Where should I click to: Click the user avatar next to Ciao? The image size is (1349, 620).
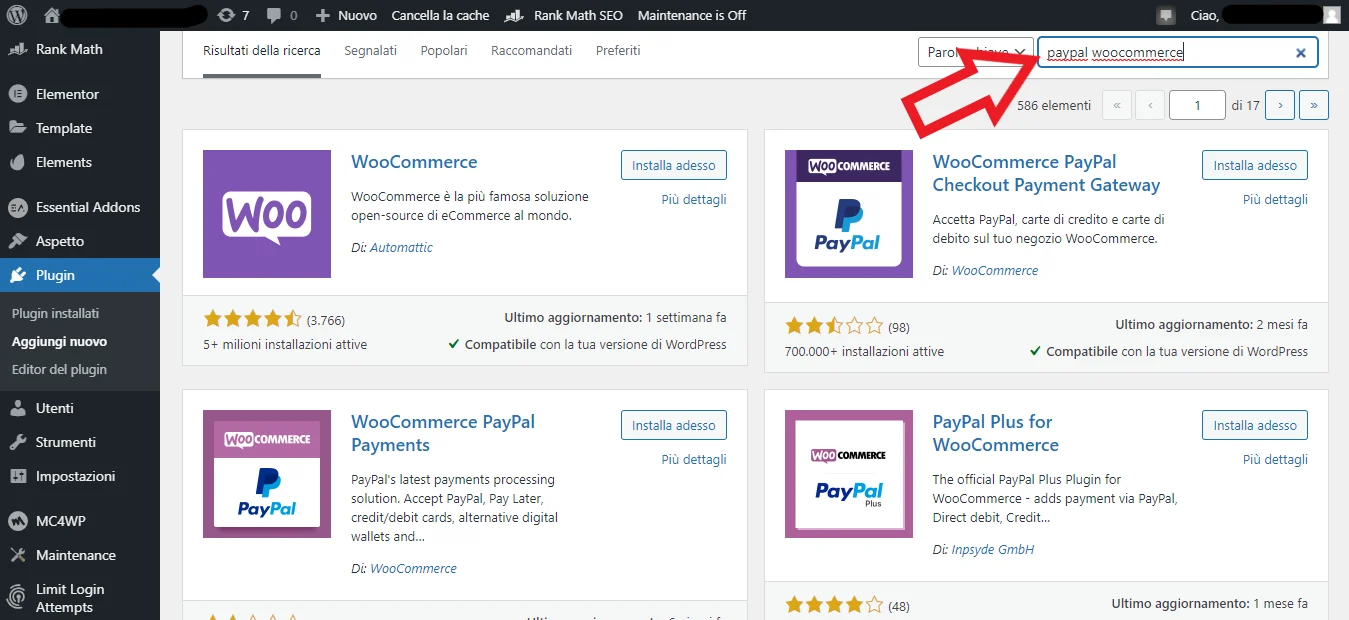point(1331,15)
